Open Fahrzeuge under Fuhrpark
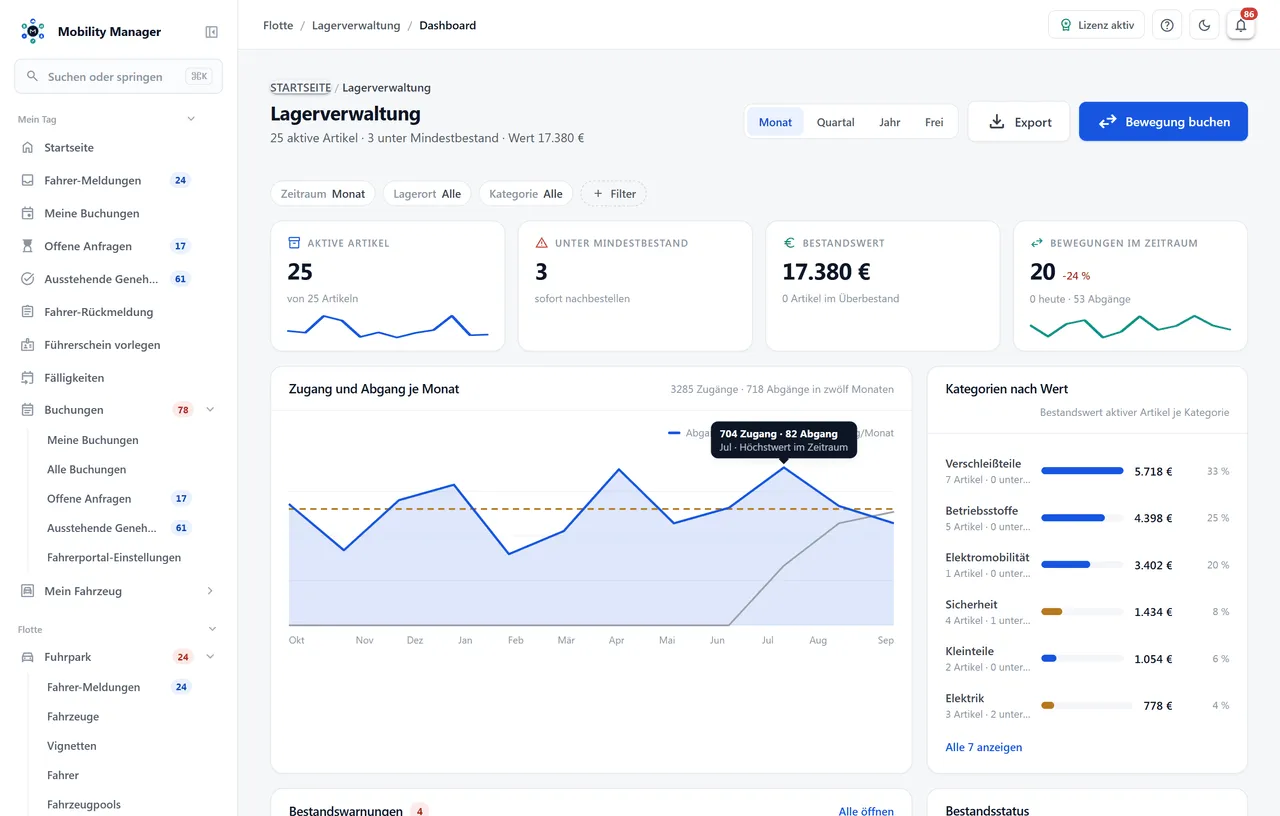Viewport: 1280px width, 816px height. pyautogui.click(x=73, y=716)
